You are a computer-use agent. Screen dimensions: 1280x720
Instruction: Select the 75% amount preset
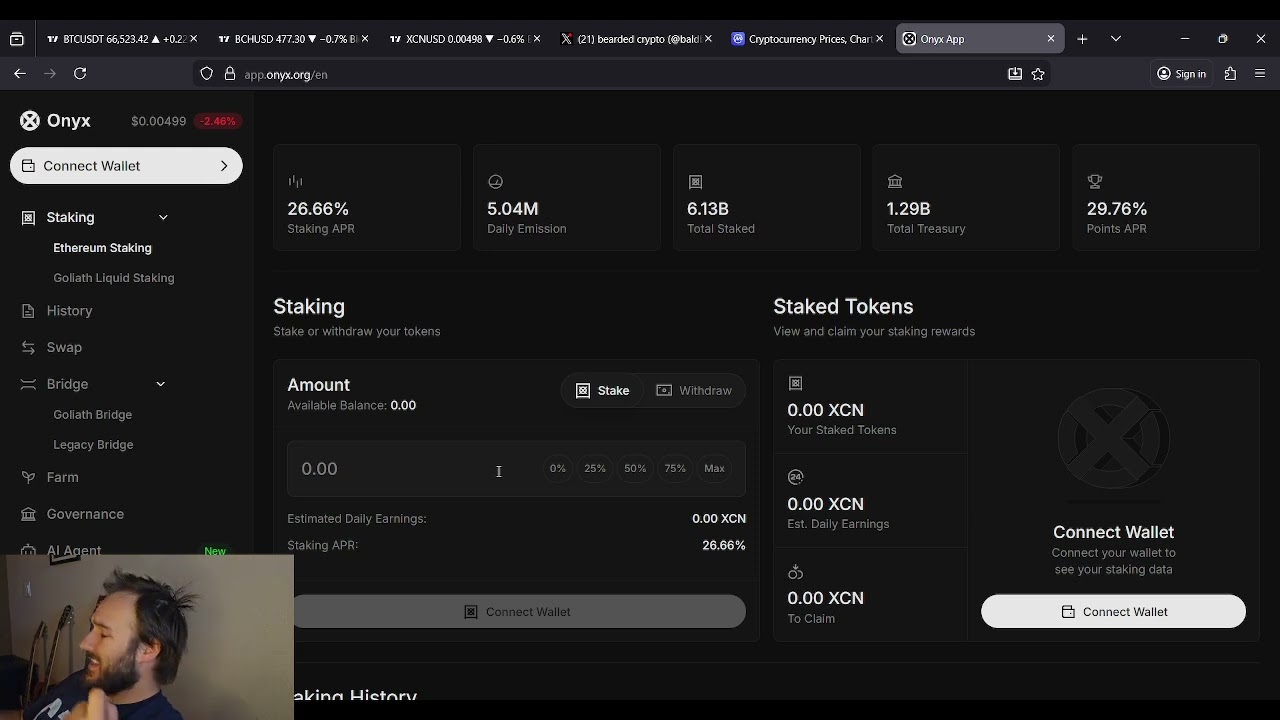[x=675, y=468]
